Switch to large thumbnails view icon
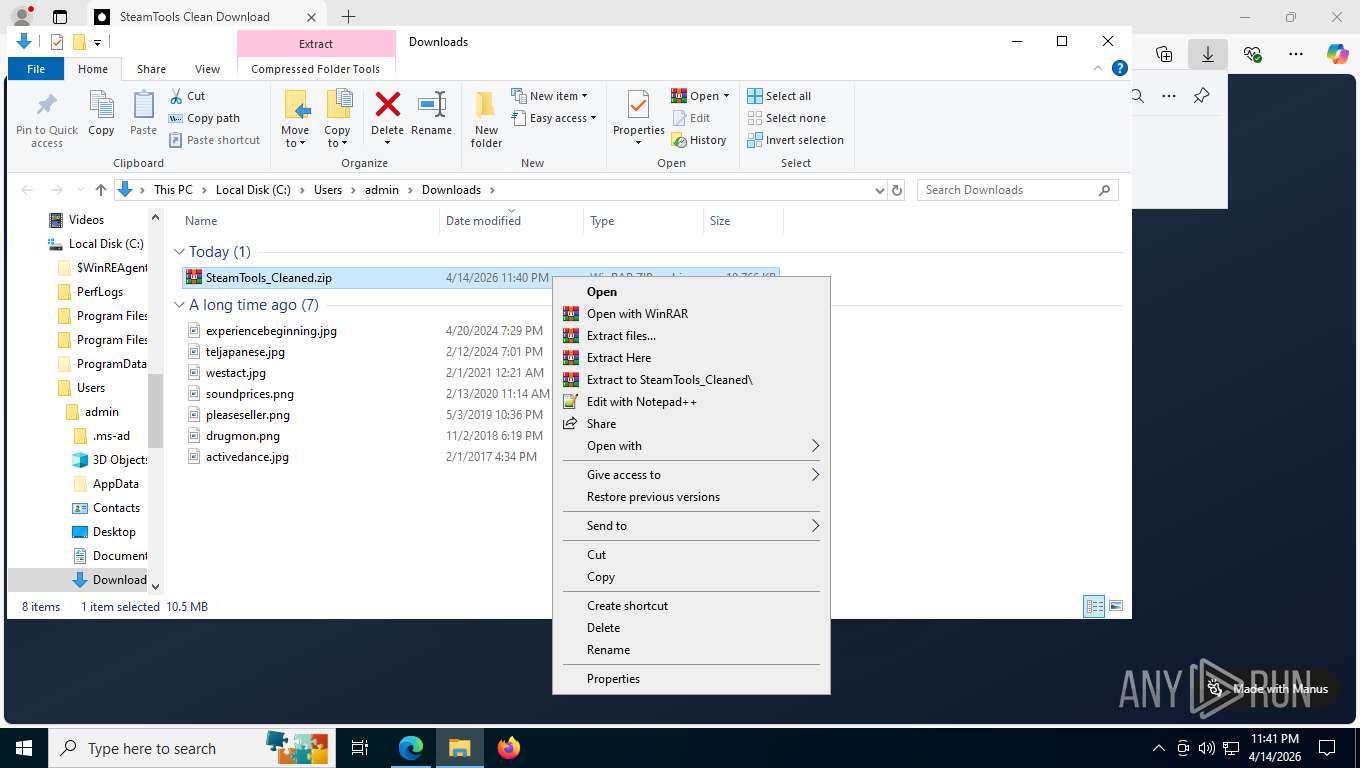The height and width of the screenshot is (768, 1360). (x=1116, y=607)
